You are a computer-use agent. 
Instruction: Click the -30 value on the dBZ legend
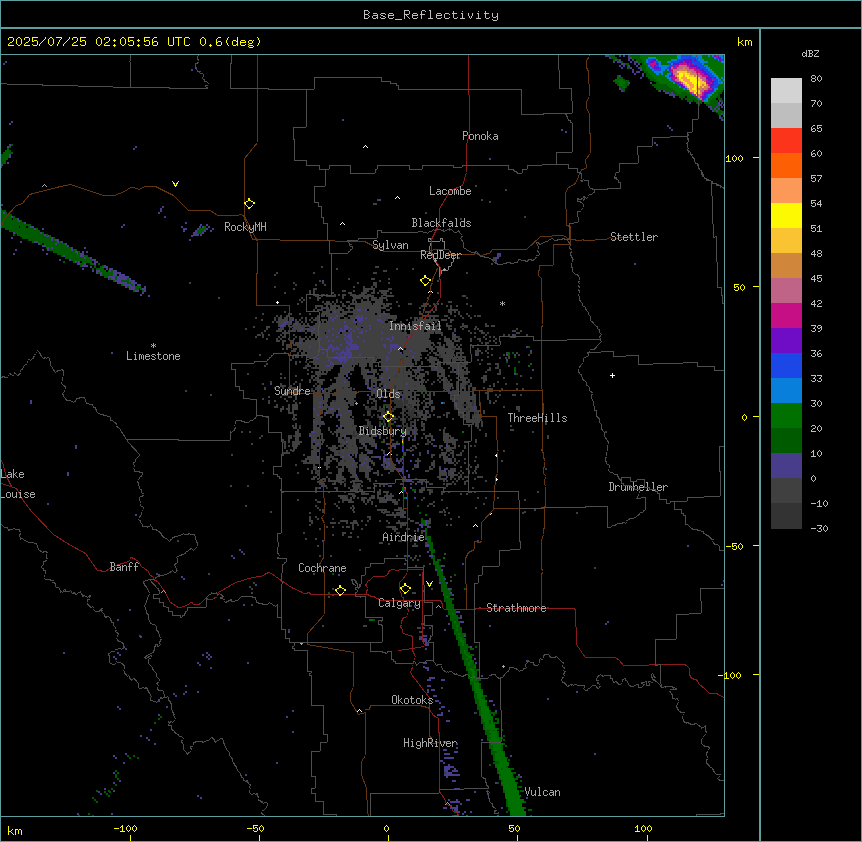click(819, 528)
